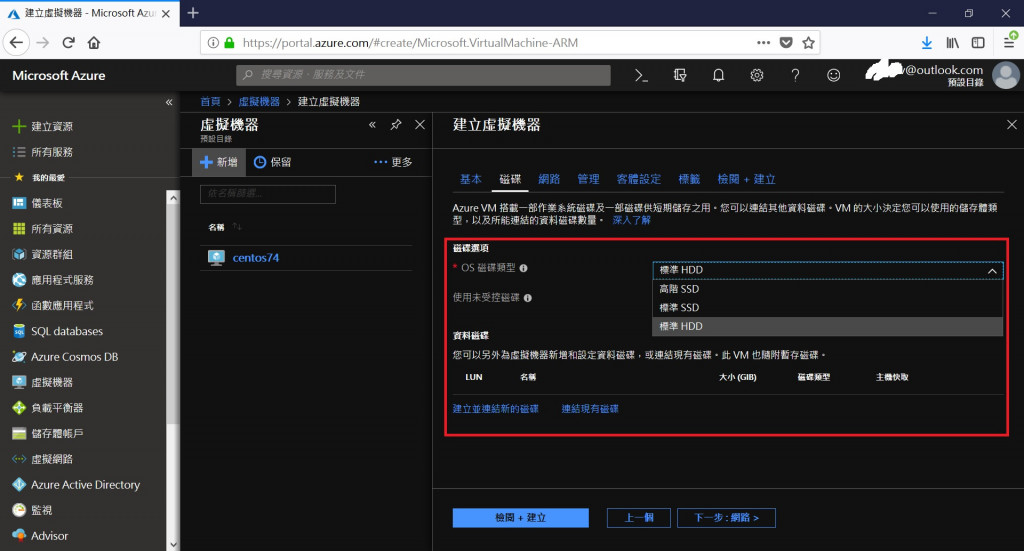Screen dimensions: 1024x551
Task: Send feedback via smiley icon
Action: point(833,76)
